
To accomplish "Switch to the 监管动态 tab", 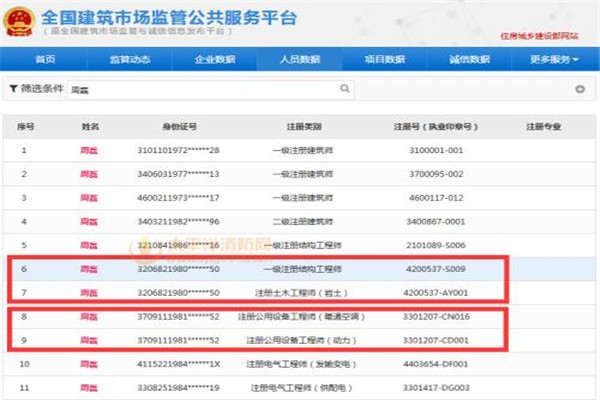I will coord(129,60).
